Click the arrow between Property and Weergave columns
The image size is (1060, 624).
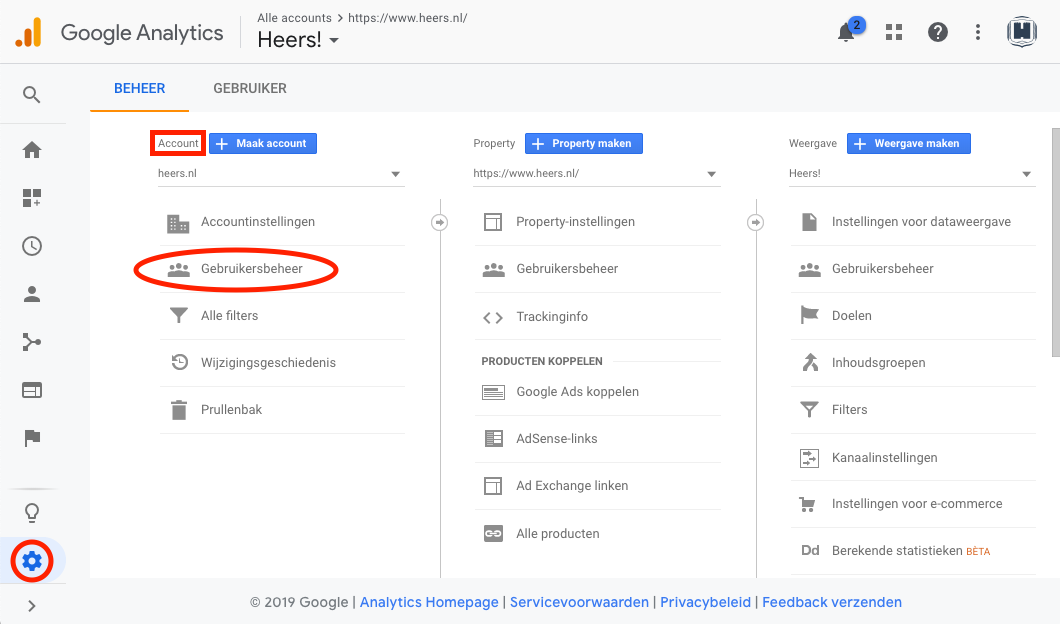tap(755, 222)
